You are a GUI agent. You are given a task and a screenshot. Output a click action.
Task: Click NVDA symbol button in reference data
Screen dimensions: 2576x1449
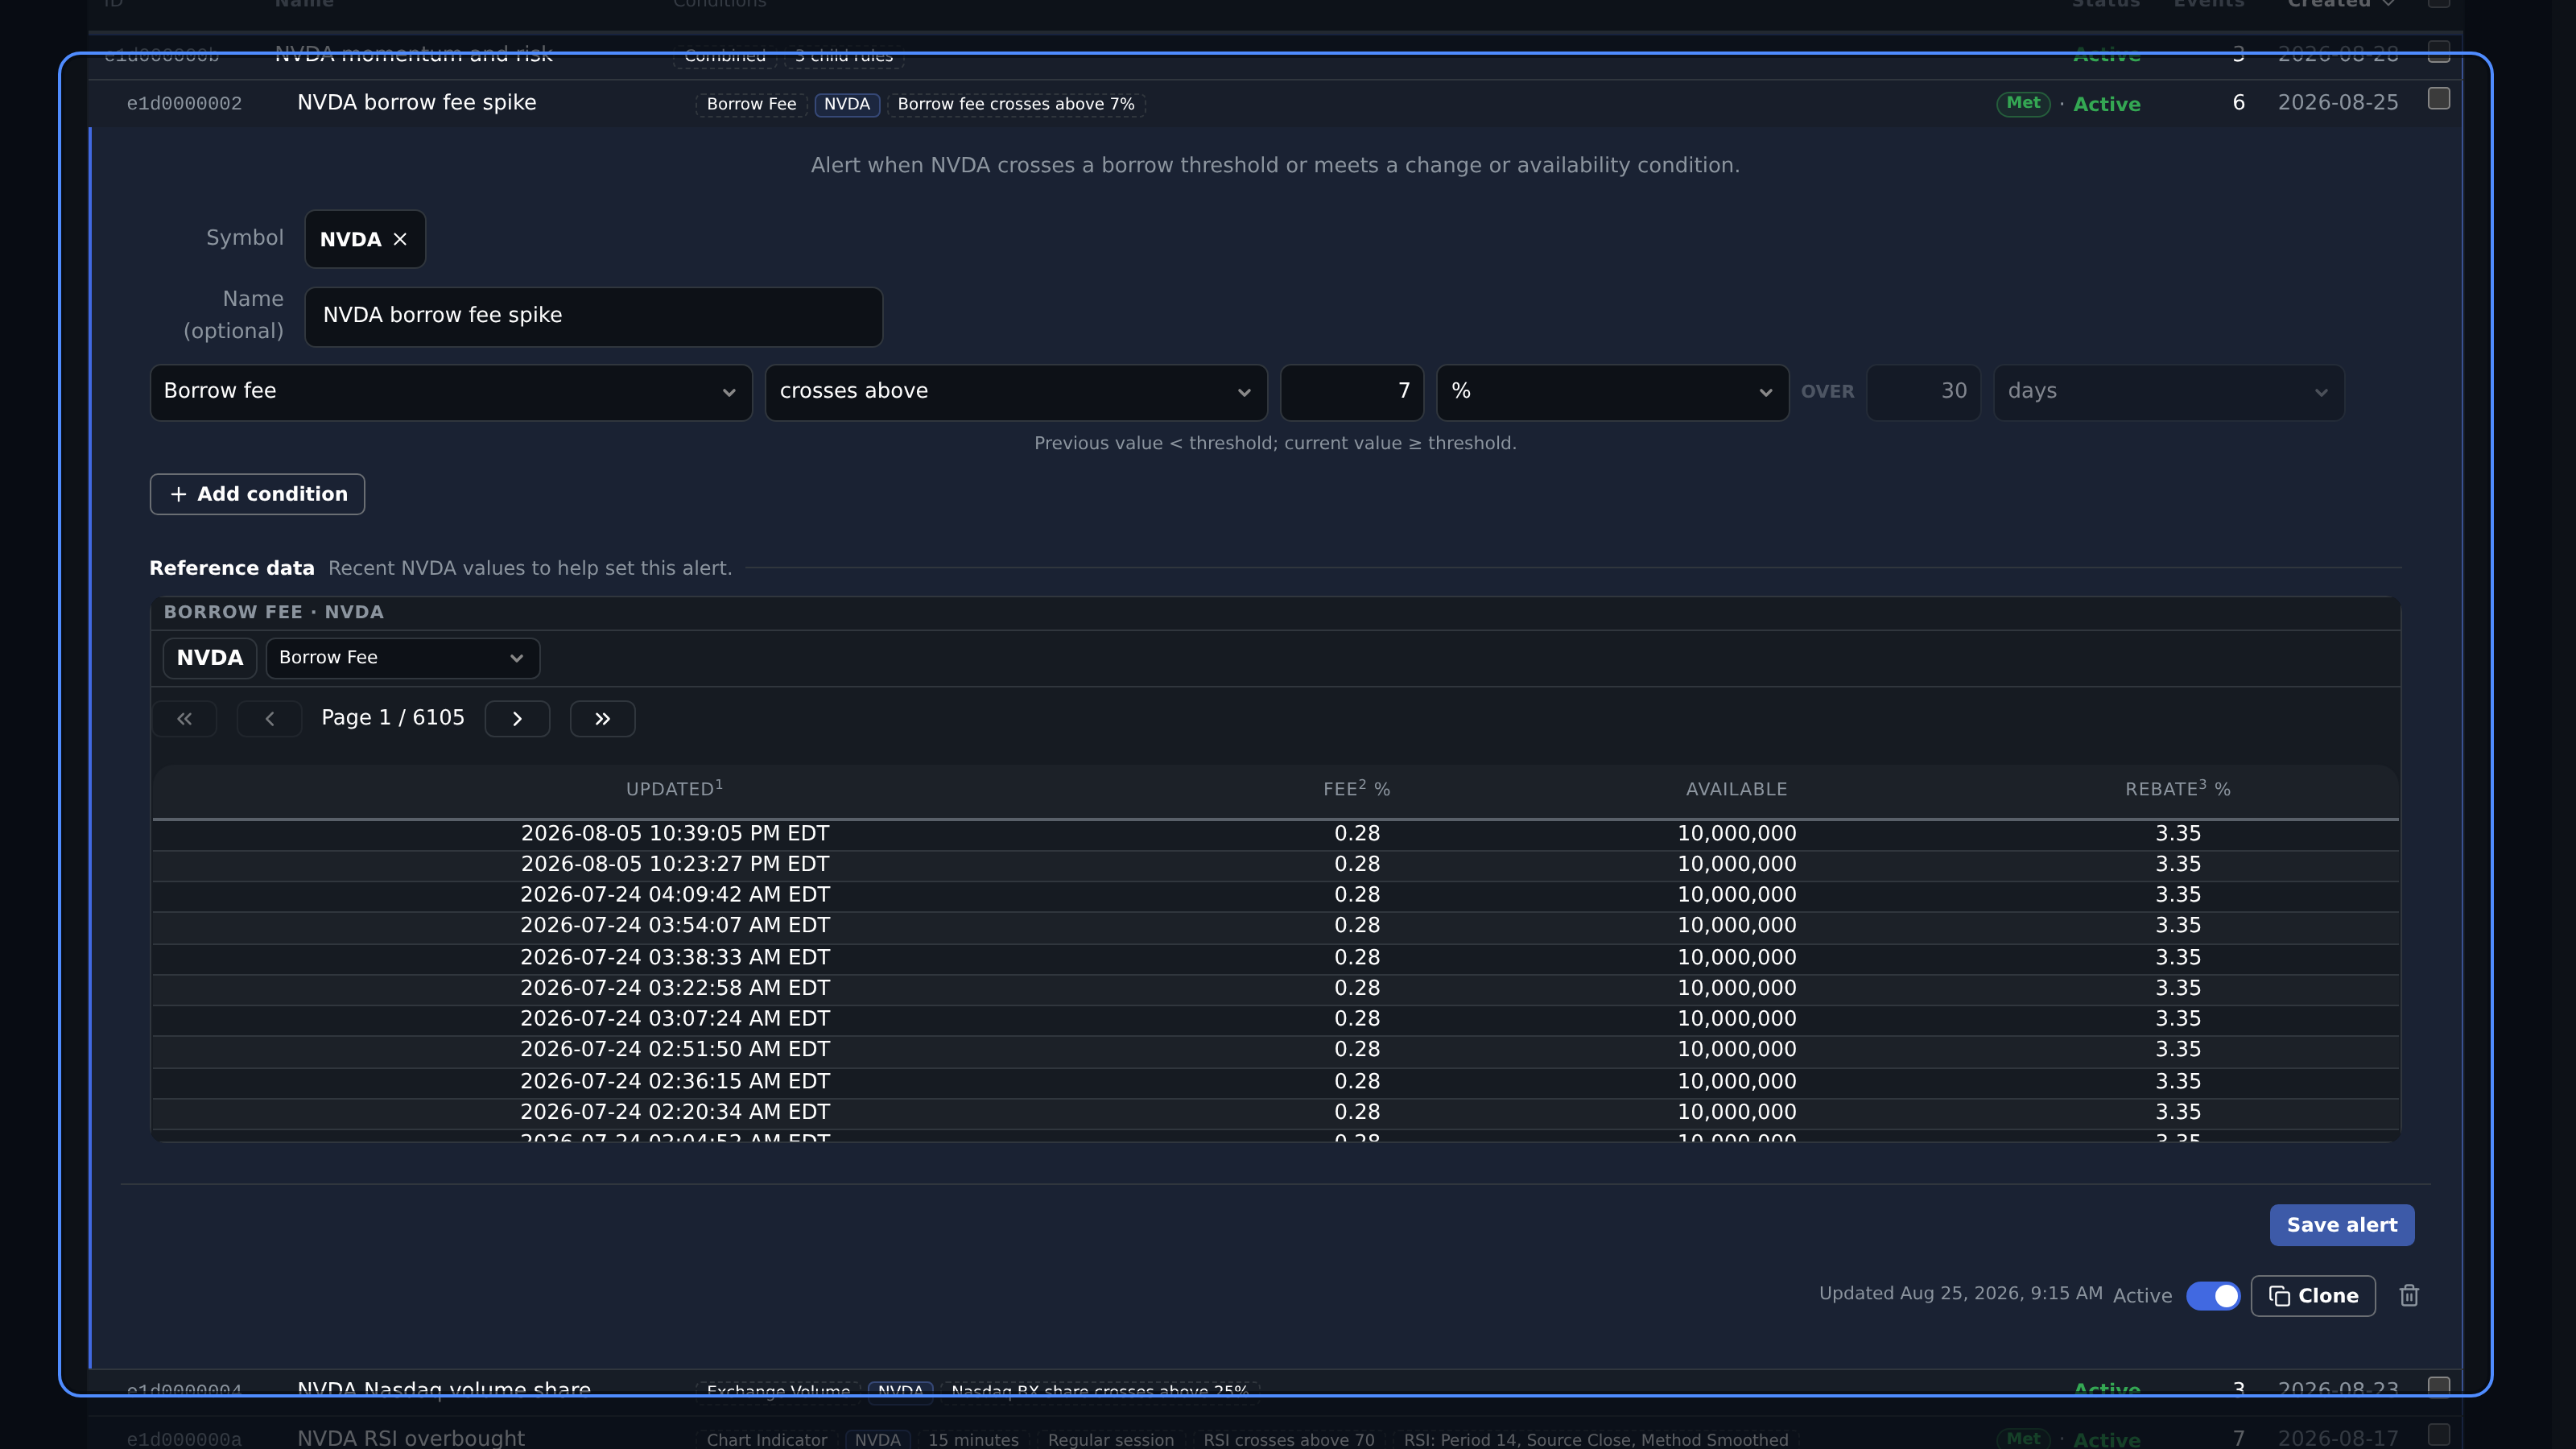click(x=209, y=657)
